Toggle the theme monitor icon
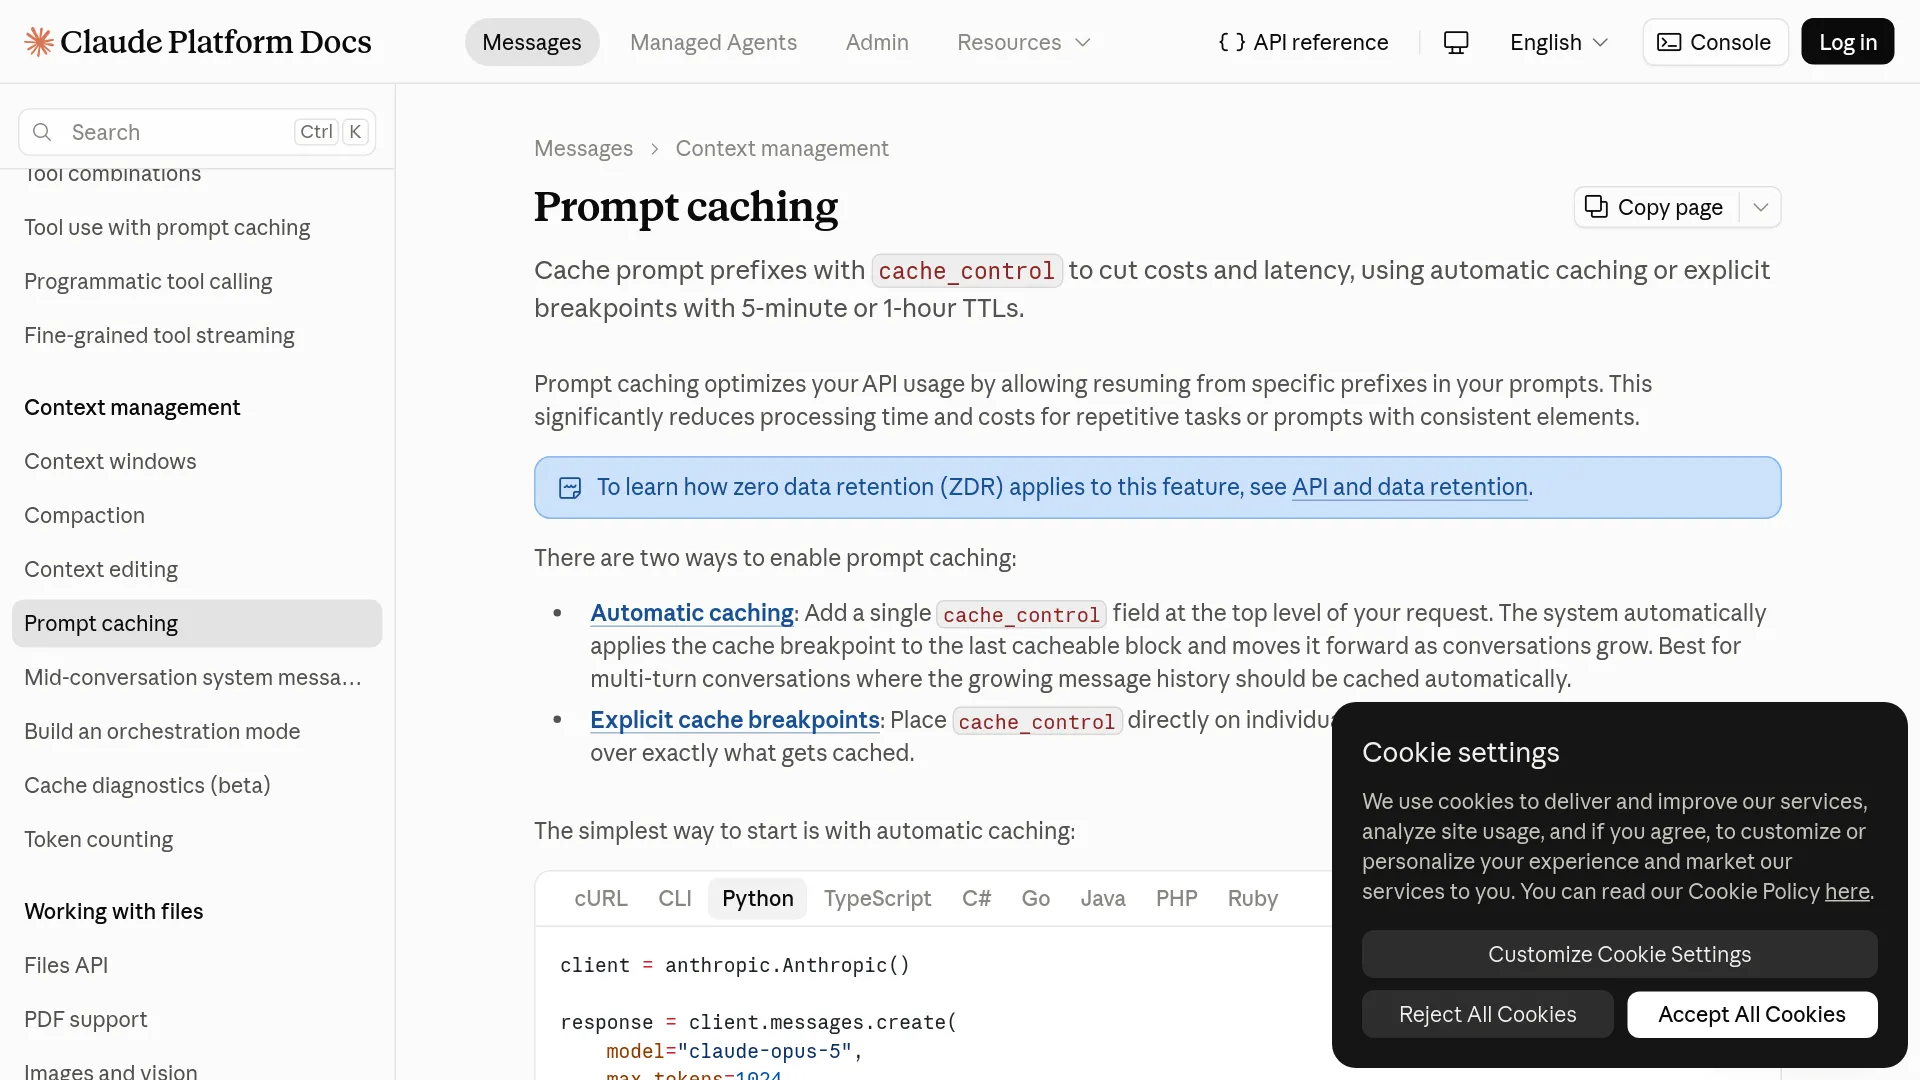Screen dimensions: 1920x1080 [1456, 42]
